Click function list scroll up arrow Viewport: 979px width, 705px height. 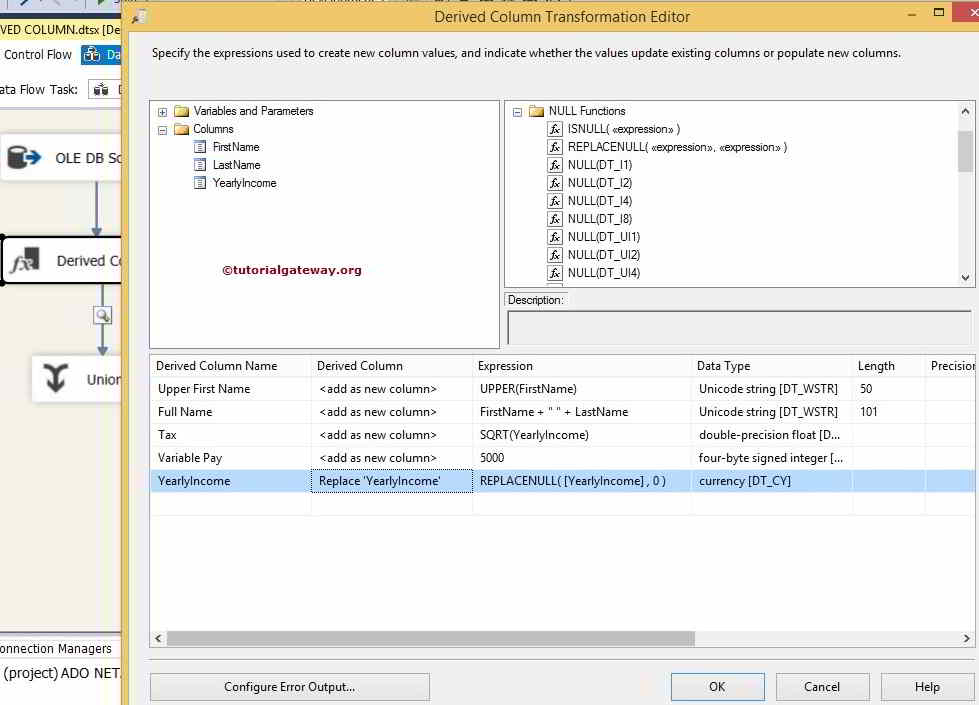pos(965,112)
